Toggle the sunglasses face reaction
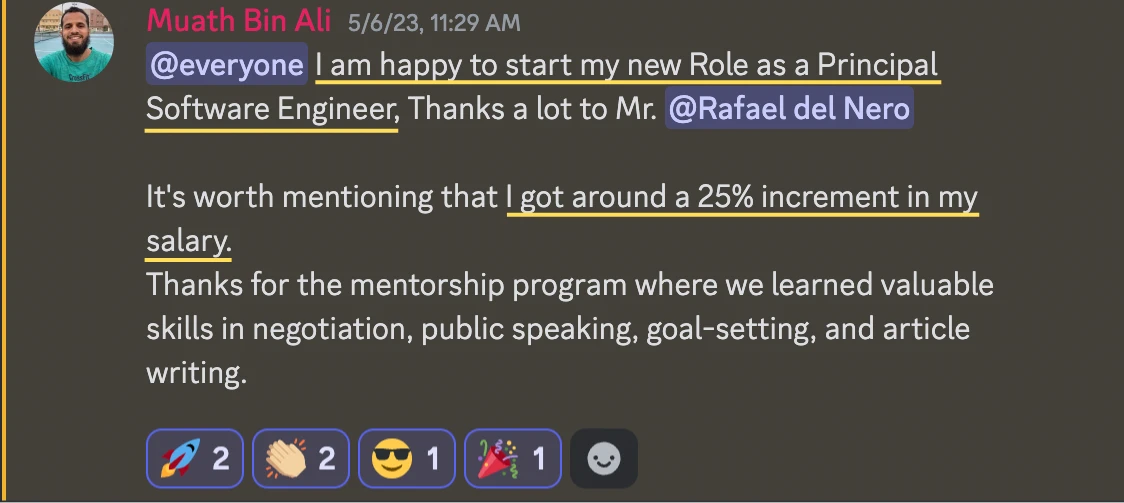 point(406,459)
